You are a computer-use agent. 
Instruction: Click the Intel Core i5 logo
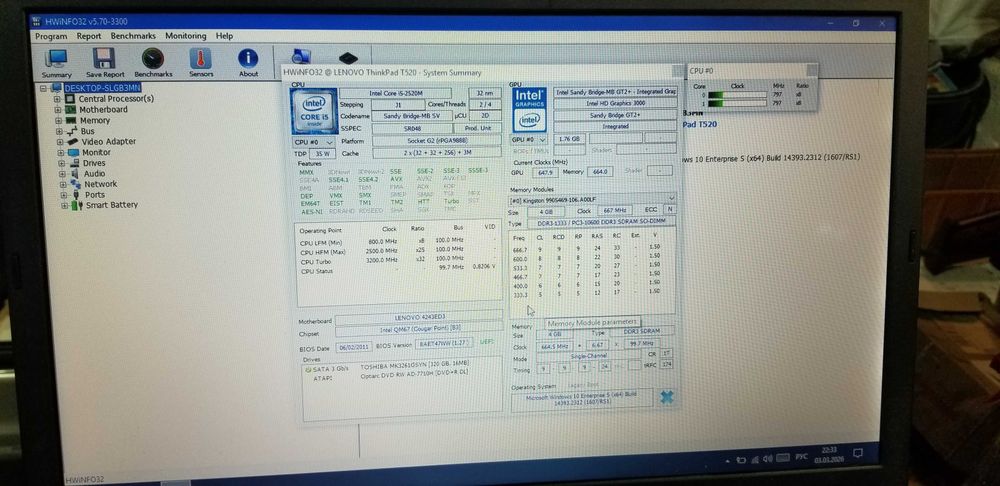[314, 111]
